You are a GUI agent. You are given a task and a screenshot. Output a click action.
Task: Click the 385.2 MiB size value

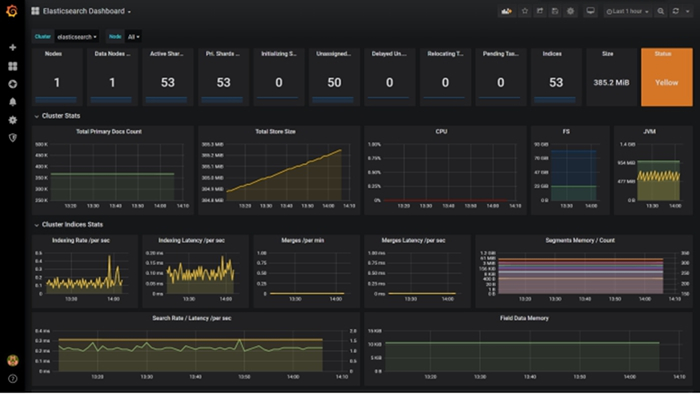[x=611, y=83]
